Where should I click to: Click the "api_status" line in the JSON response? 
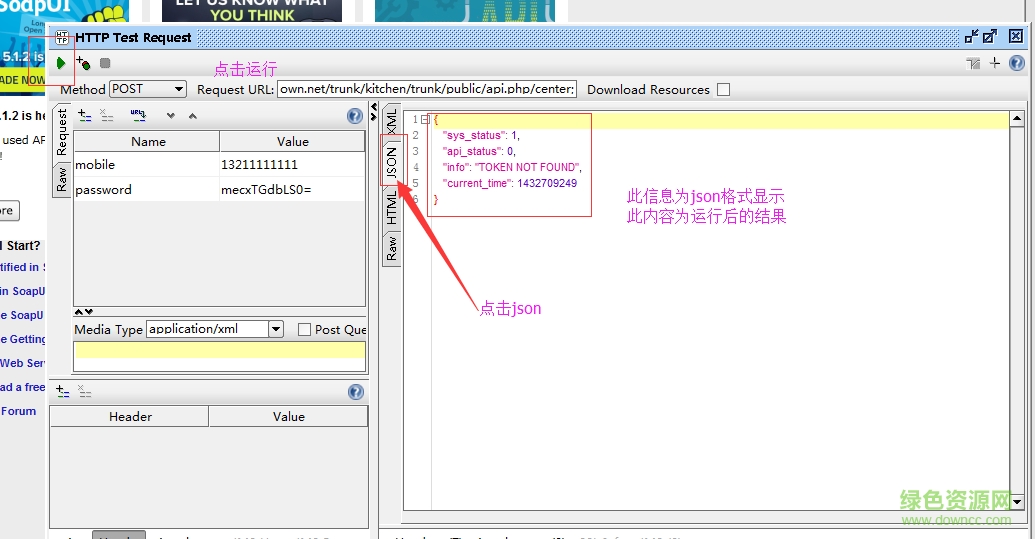click(479, 151)
